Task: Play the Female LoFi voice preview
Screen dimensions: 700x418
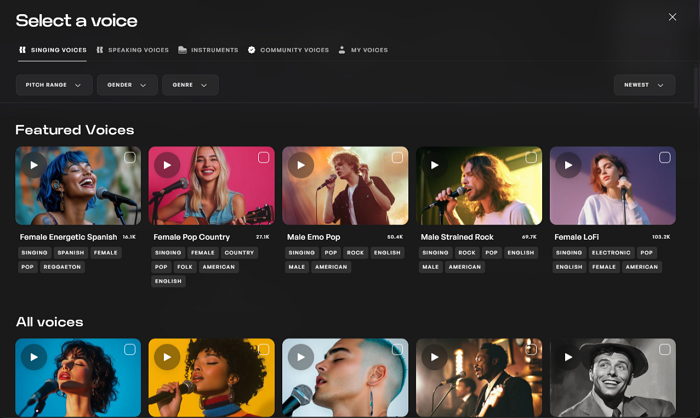Action: click(568, 165)
